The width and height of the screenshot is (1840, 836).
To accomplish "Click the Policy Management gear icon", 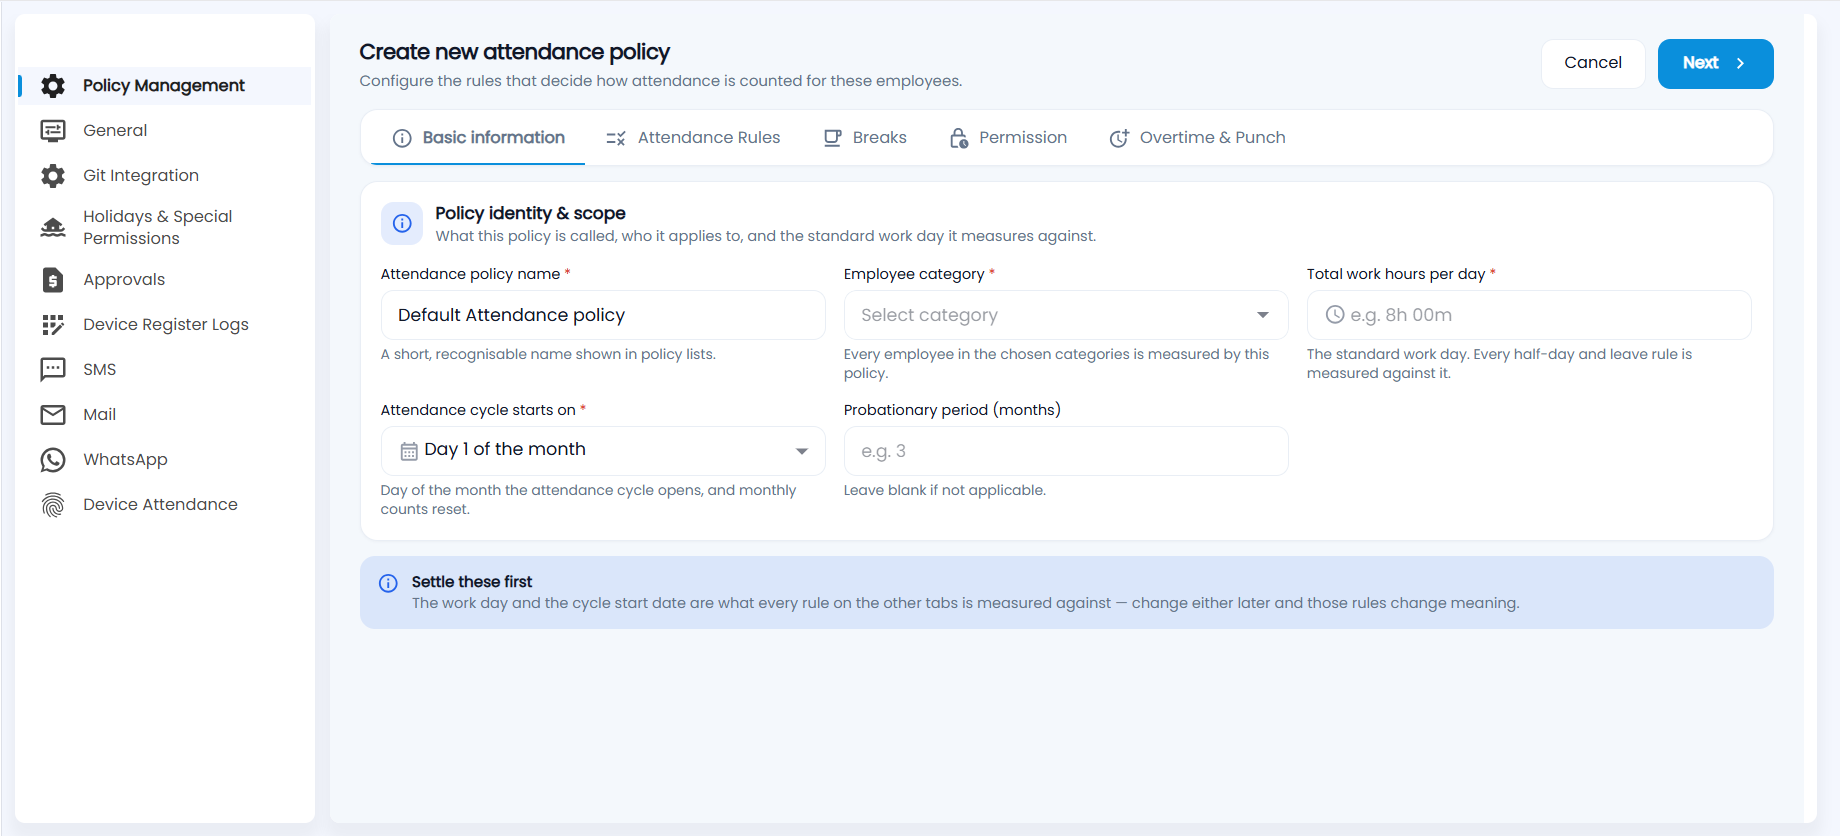I will pos(53,86).
